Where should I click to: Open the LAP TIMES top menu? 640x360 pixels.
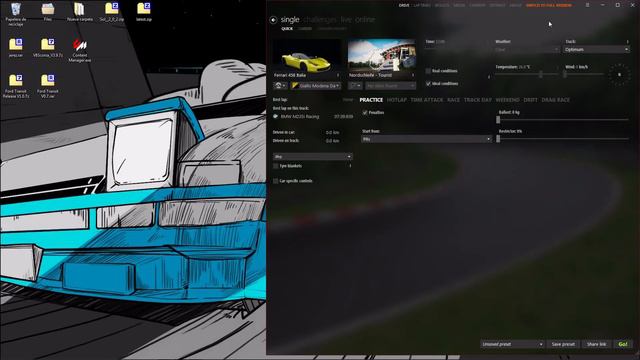pyautogui.click(x=422, y=5)
